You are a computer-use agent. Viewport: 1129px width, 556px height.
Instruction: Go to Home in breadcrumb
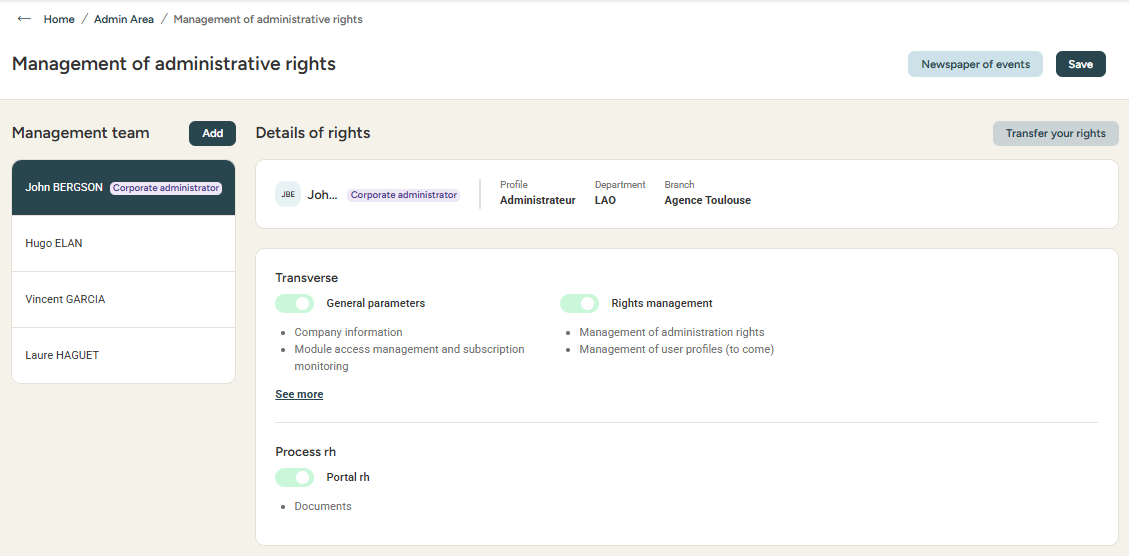tap(59, 19)
